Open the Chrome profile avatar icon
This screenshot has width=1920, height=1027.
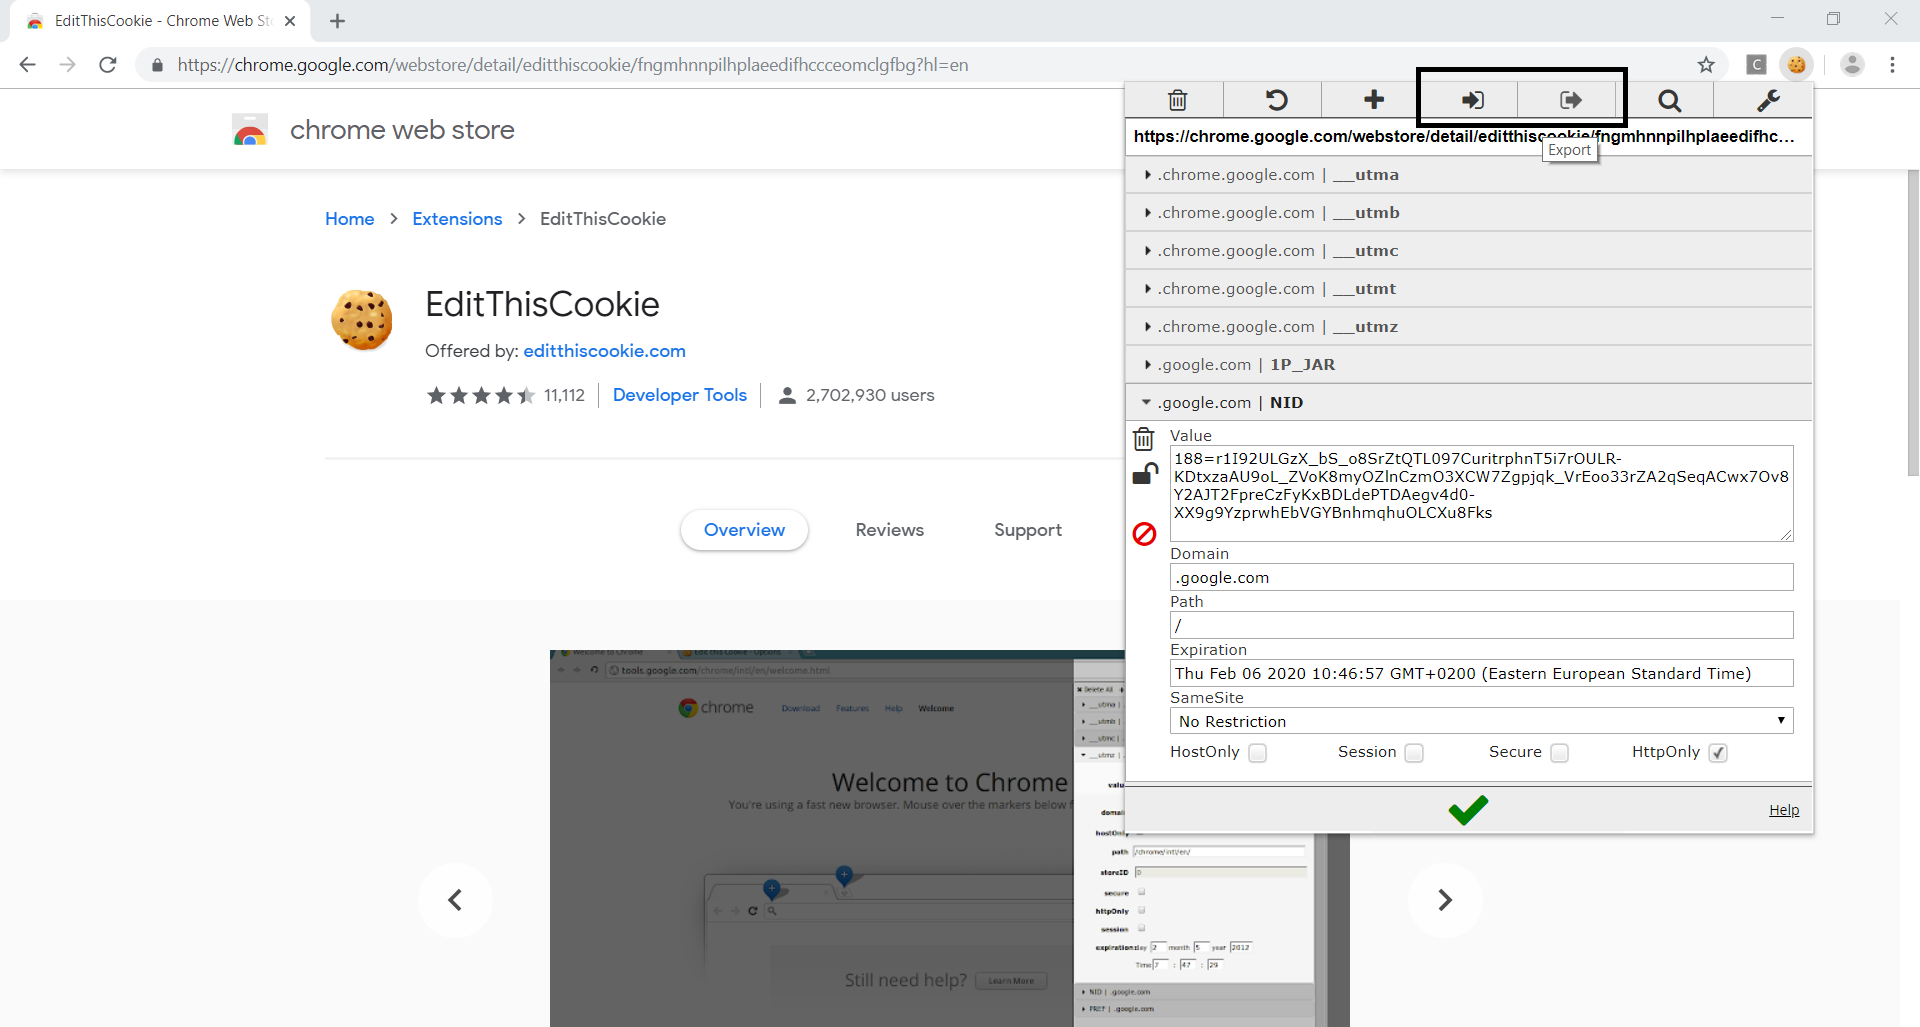click(1852, 65)
